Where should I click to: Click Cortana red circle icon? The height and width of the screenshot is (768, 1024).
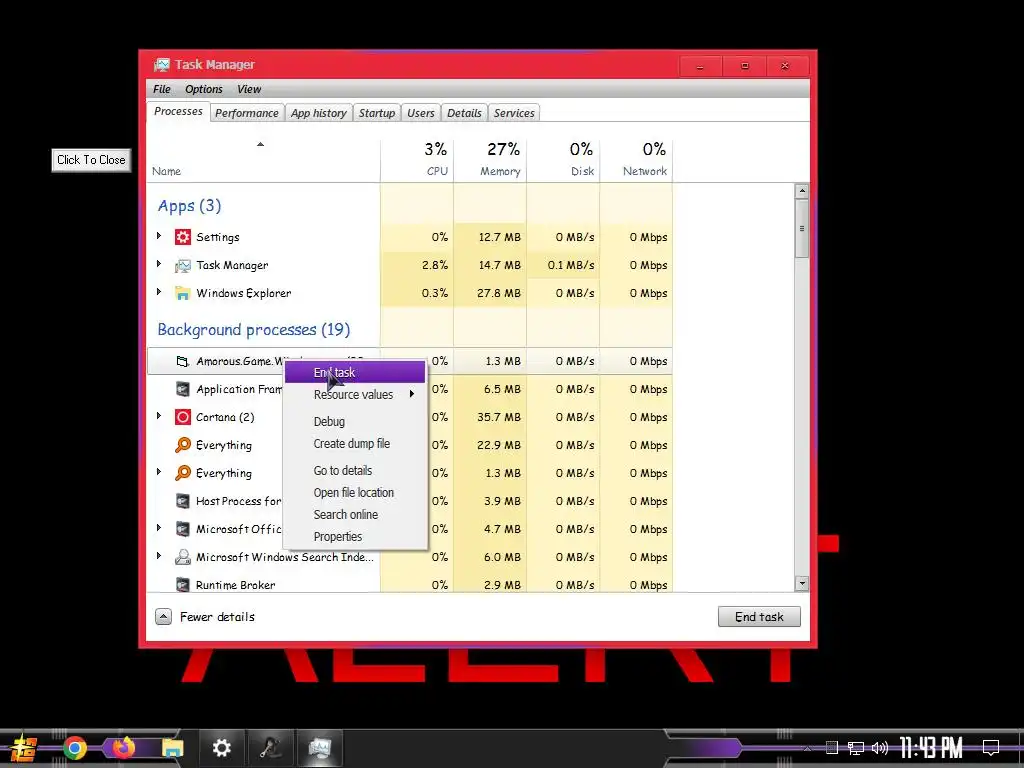click(183, 417)
